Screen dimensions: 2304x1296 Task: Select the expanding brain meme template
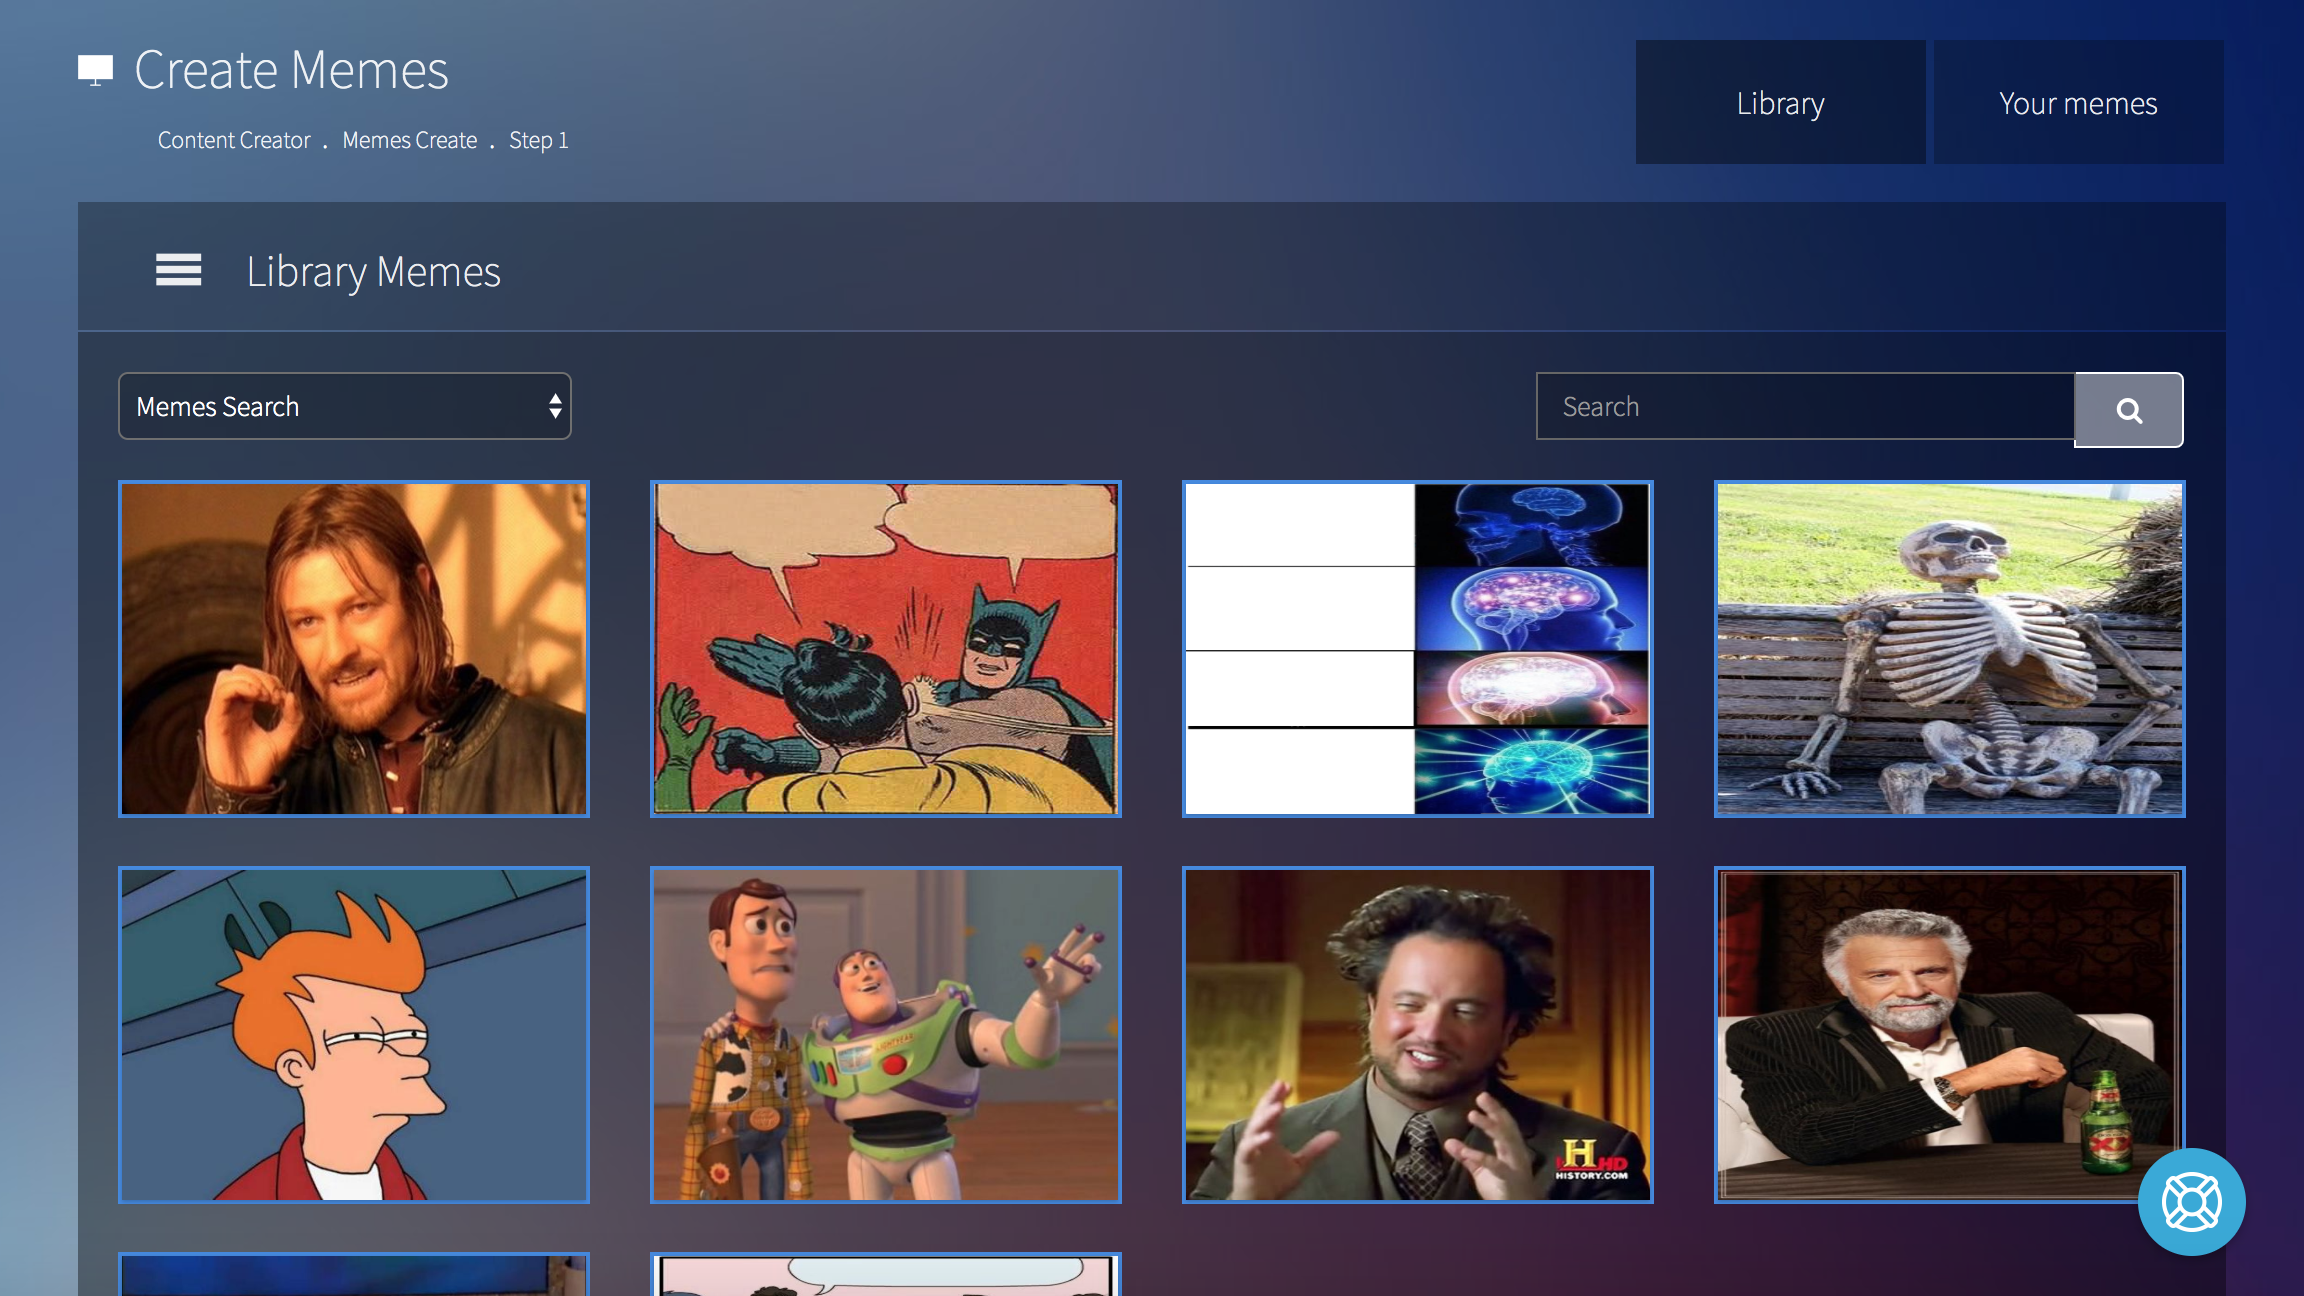pyautogui.click(x=1418, y=649)
